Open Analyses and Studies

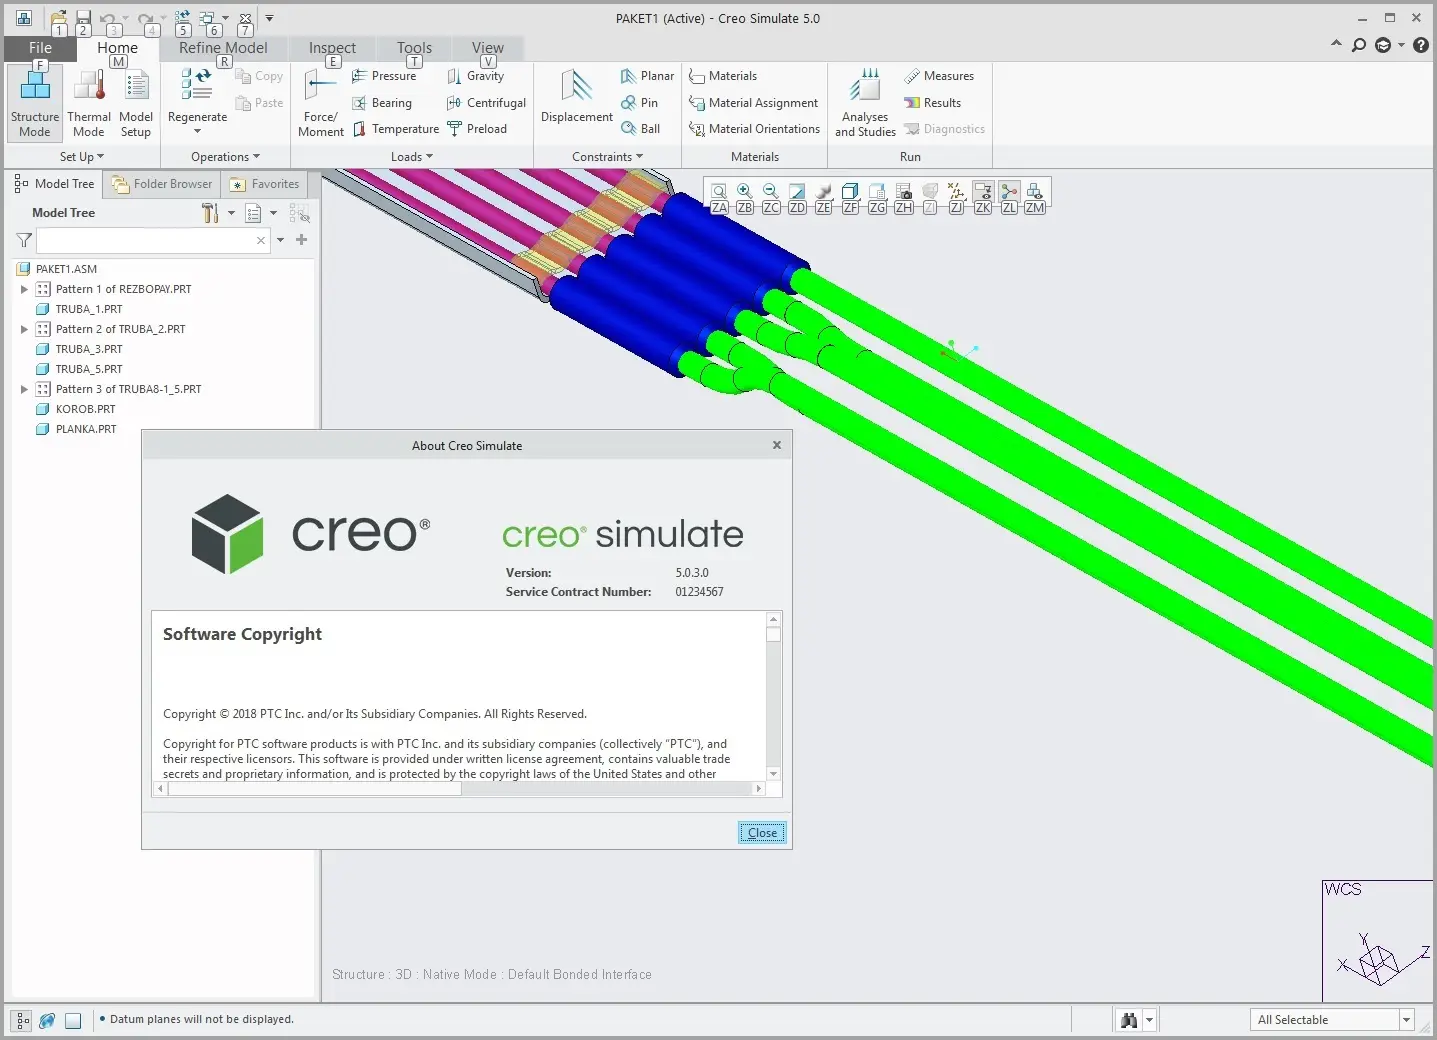tap(866, 103)
